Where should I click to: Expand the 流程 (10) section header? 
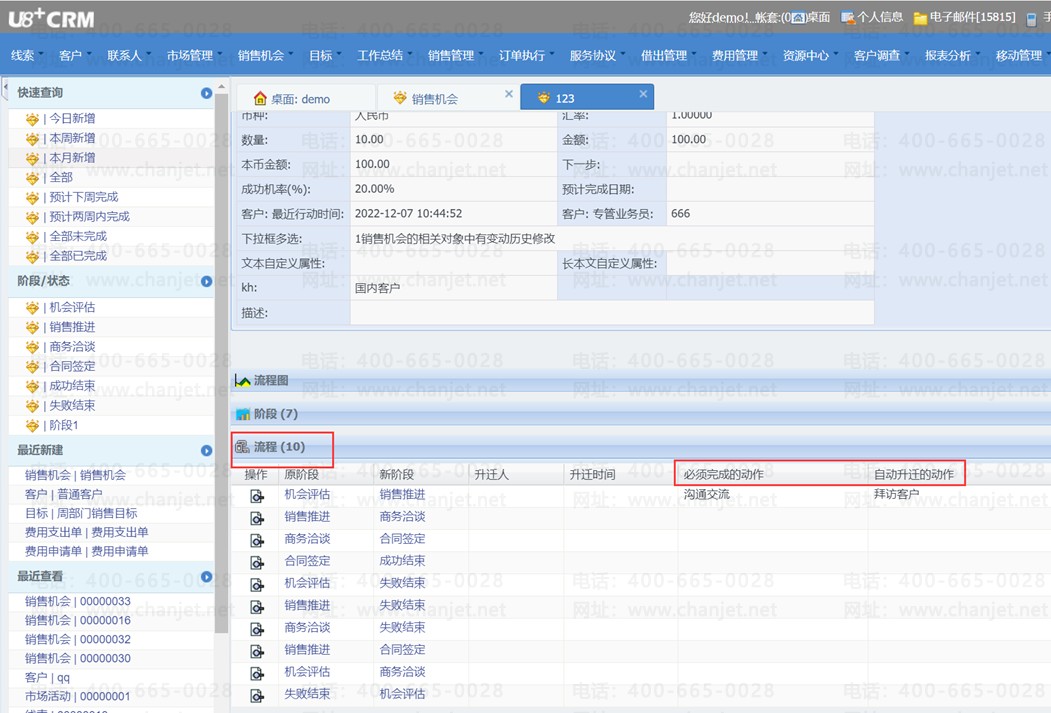point(279,447)
